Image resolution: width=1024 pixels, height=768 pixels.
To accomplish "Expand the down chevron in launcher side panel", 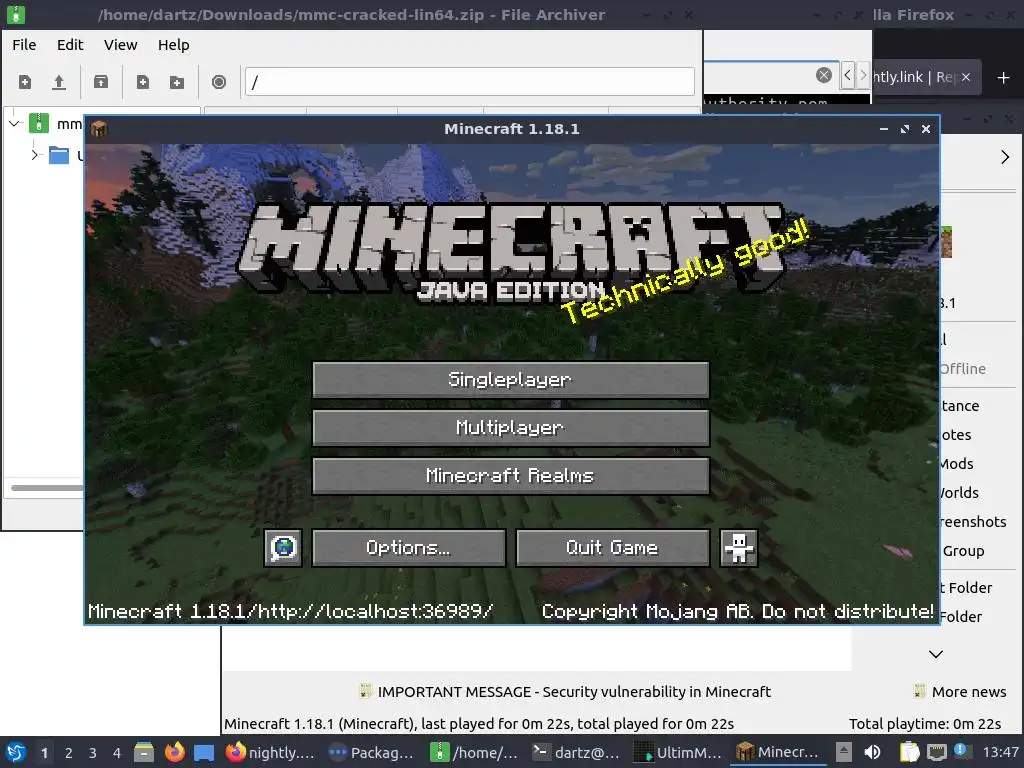I will tap(936, 654).
